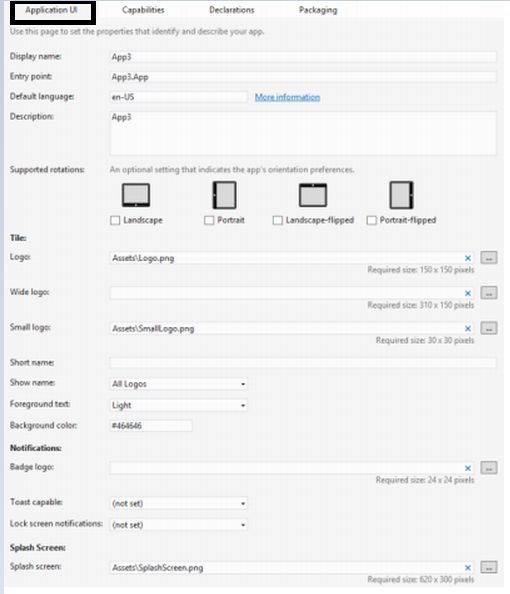The width and height of the screenshot is (510, 594).
Task: Click into the Display name field
Action: click(x=303, y=57)
